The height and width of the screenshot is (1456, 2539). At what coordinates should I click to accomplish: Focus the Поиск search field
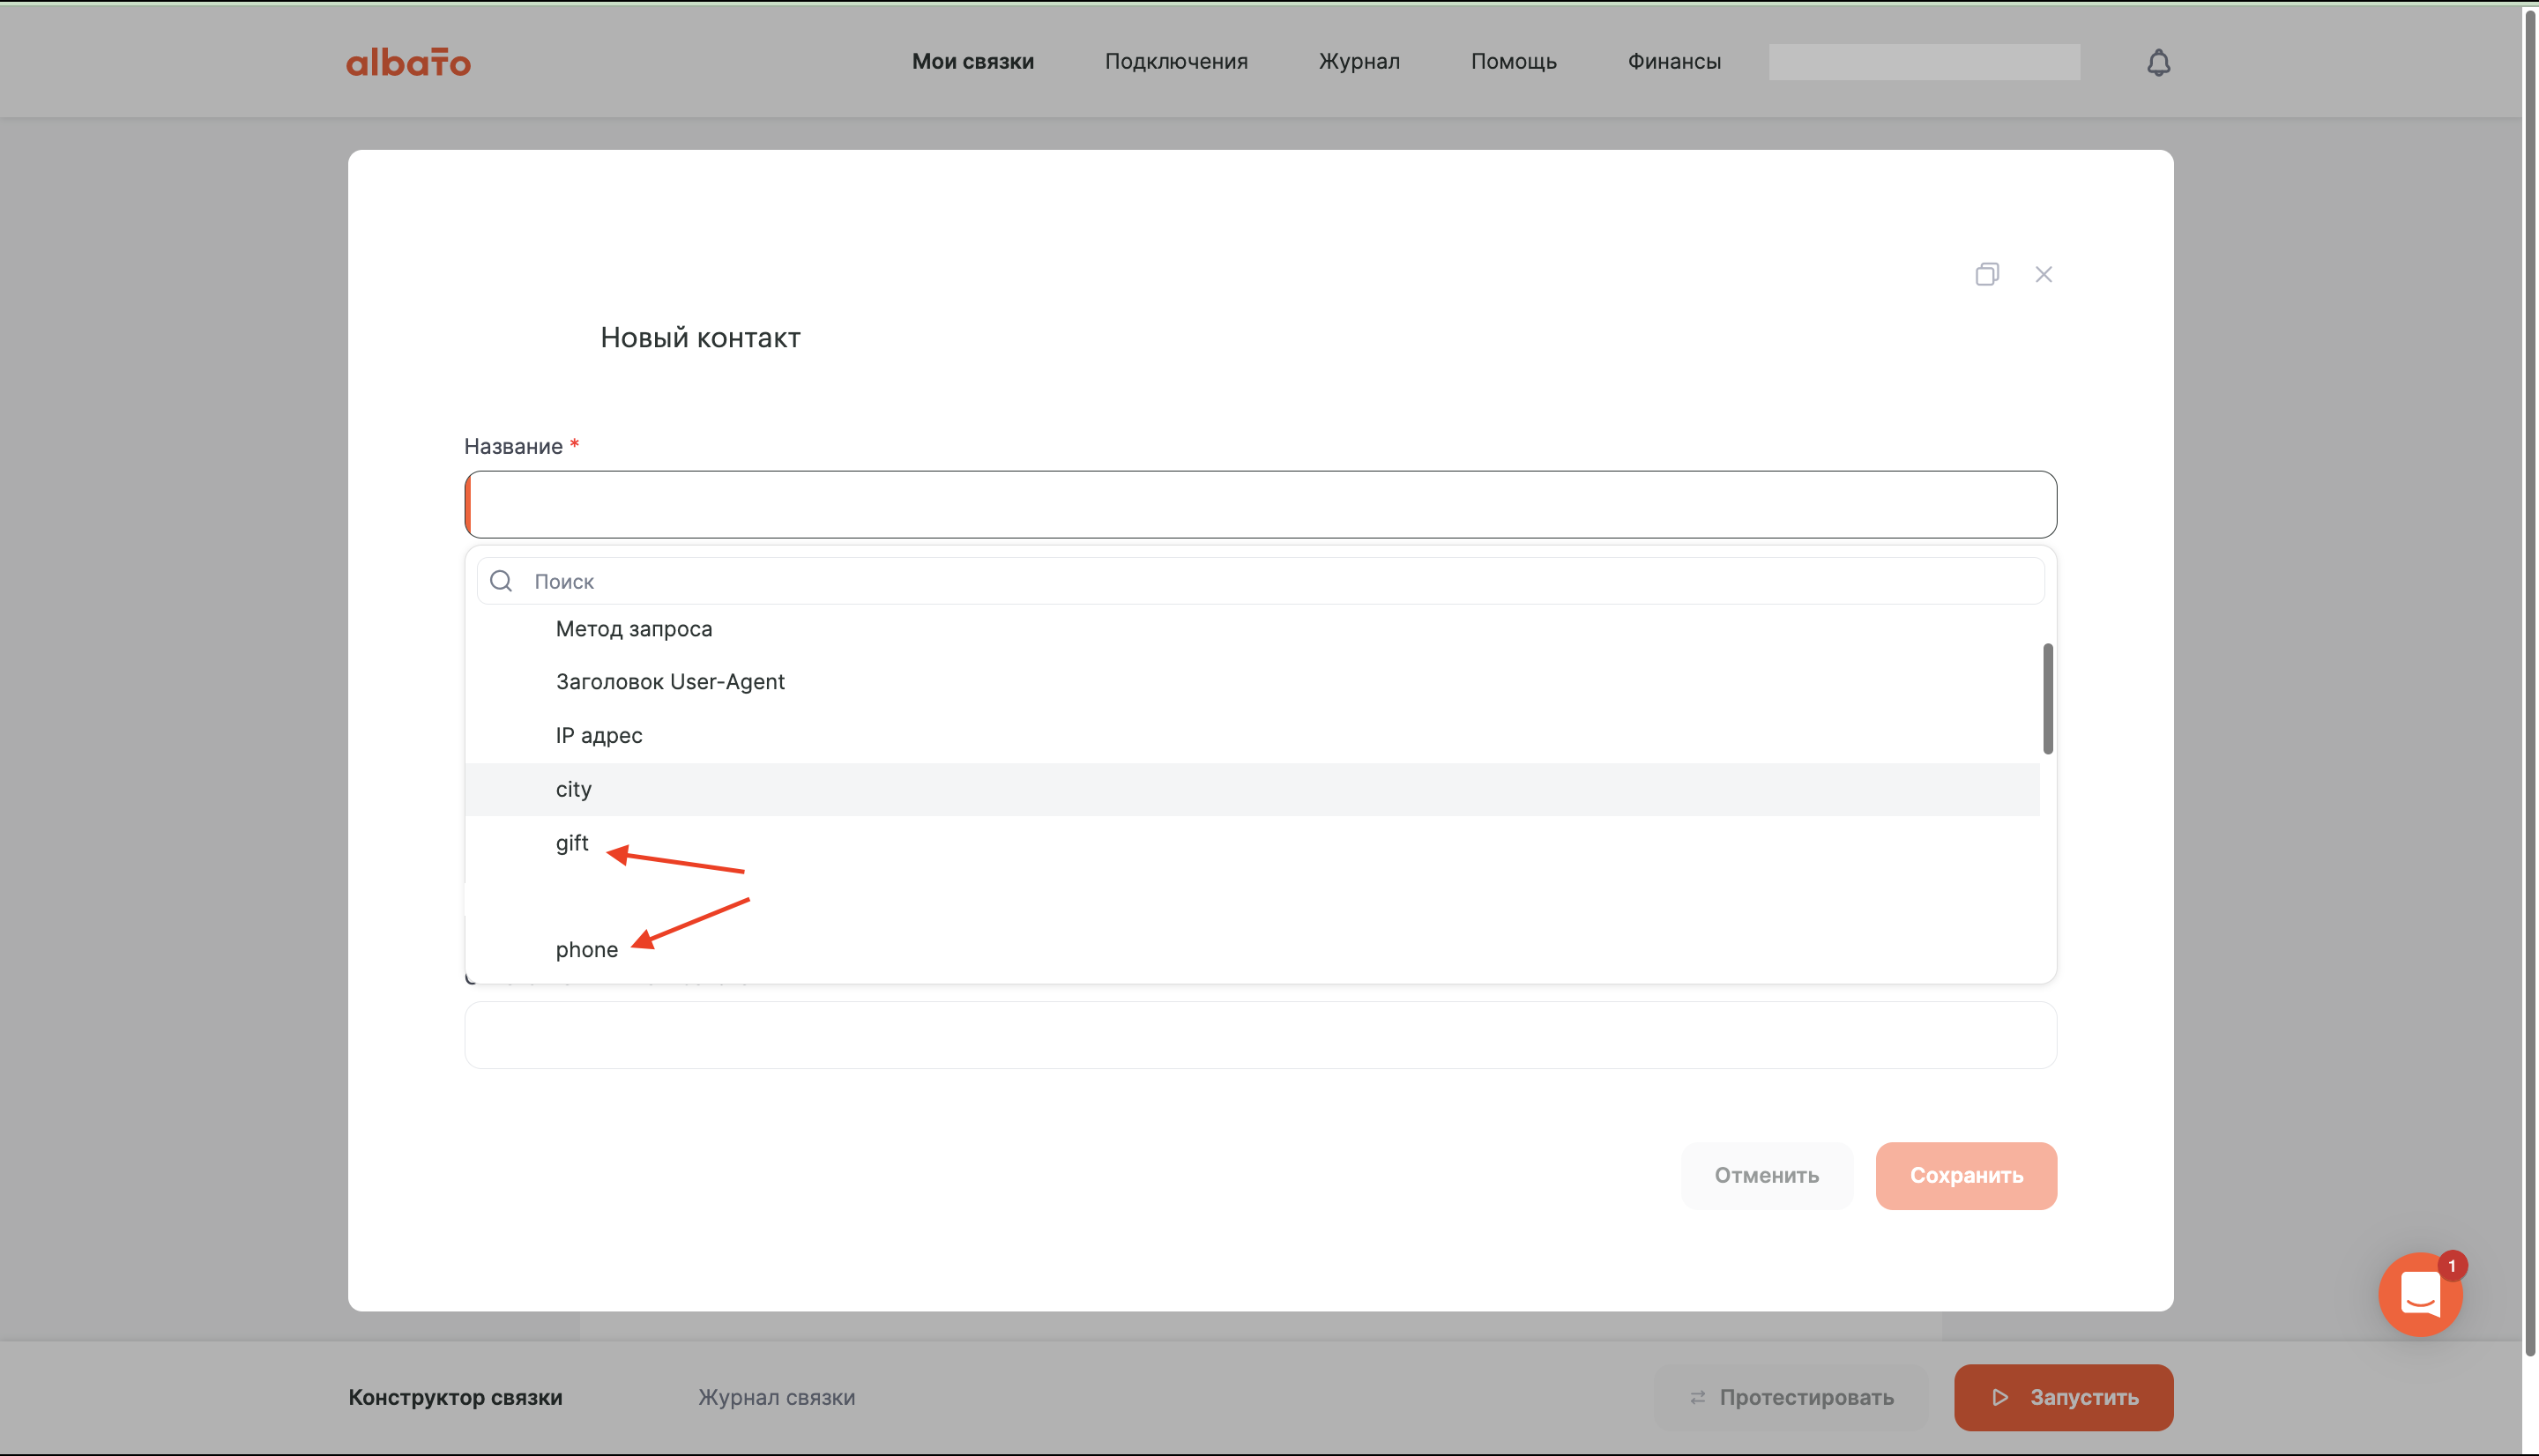(1260, 581)
